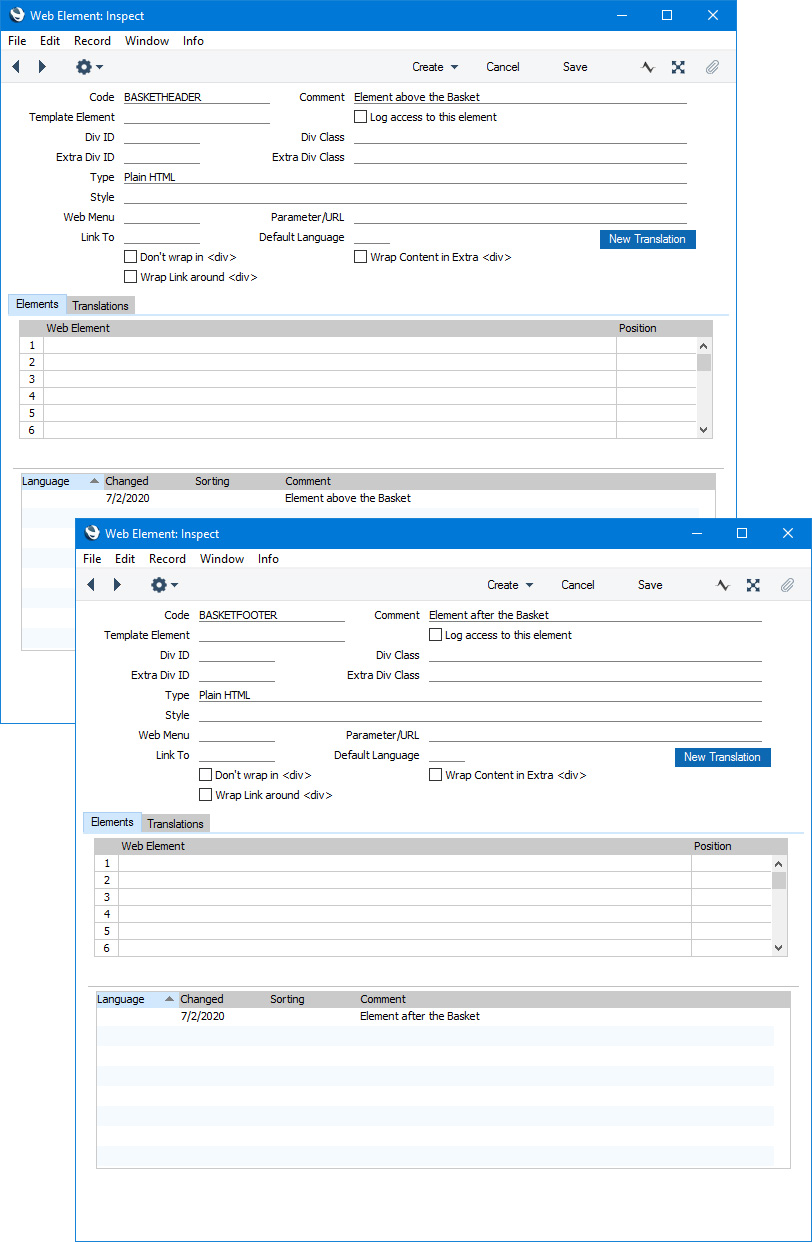This screenshot has height=1242, width=812.
Task: Go to next record in BASKETFOOTER window
Action: pyautogui.click(x=117, y=585)
